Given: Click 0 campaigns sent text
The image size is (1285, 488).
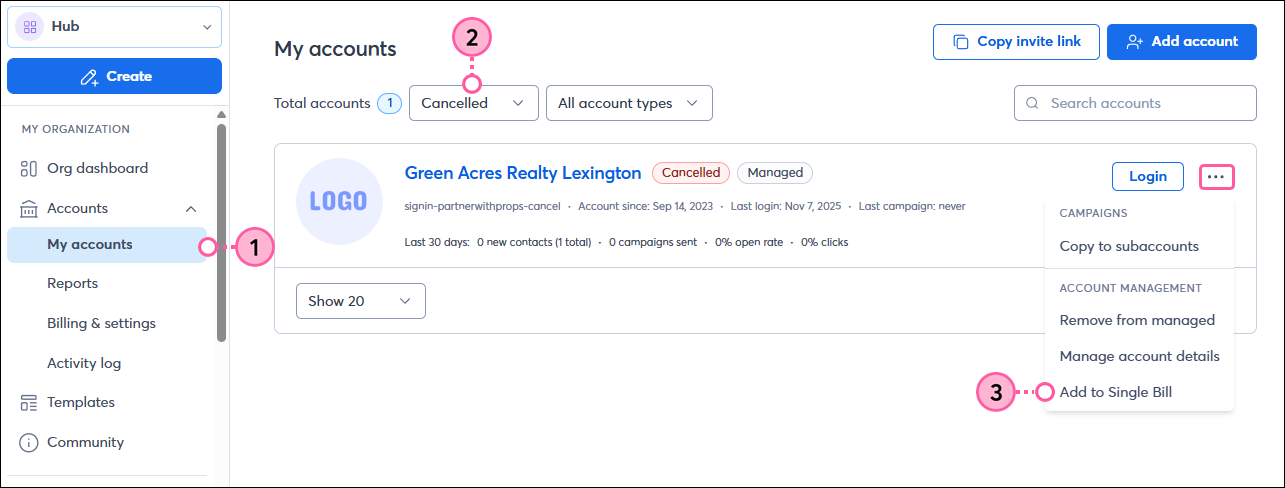Looking at the screenshot, I should 652,242.
